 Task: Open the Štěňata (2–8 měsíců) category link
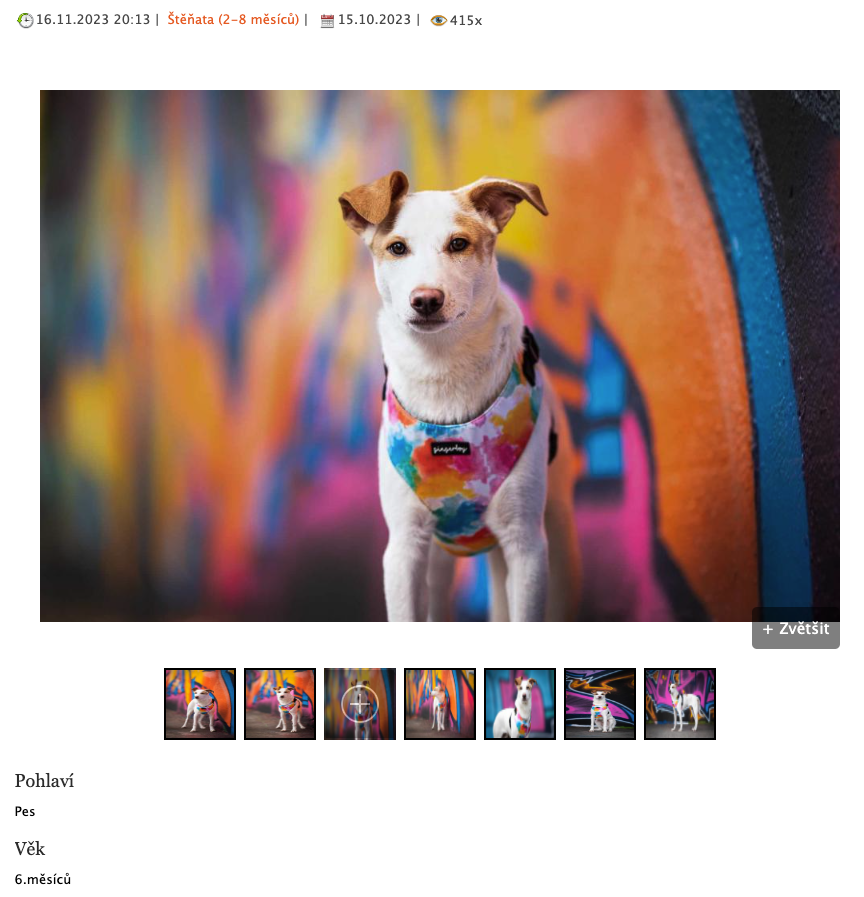click(x=233, y=19)
